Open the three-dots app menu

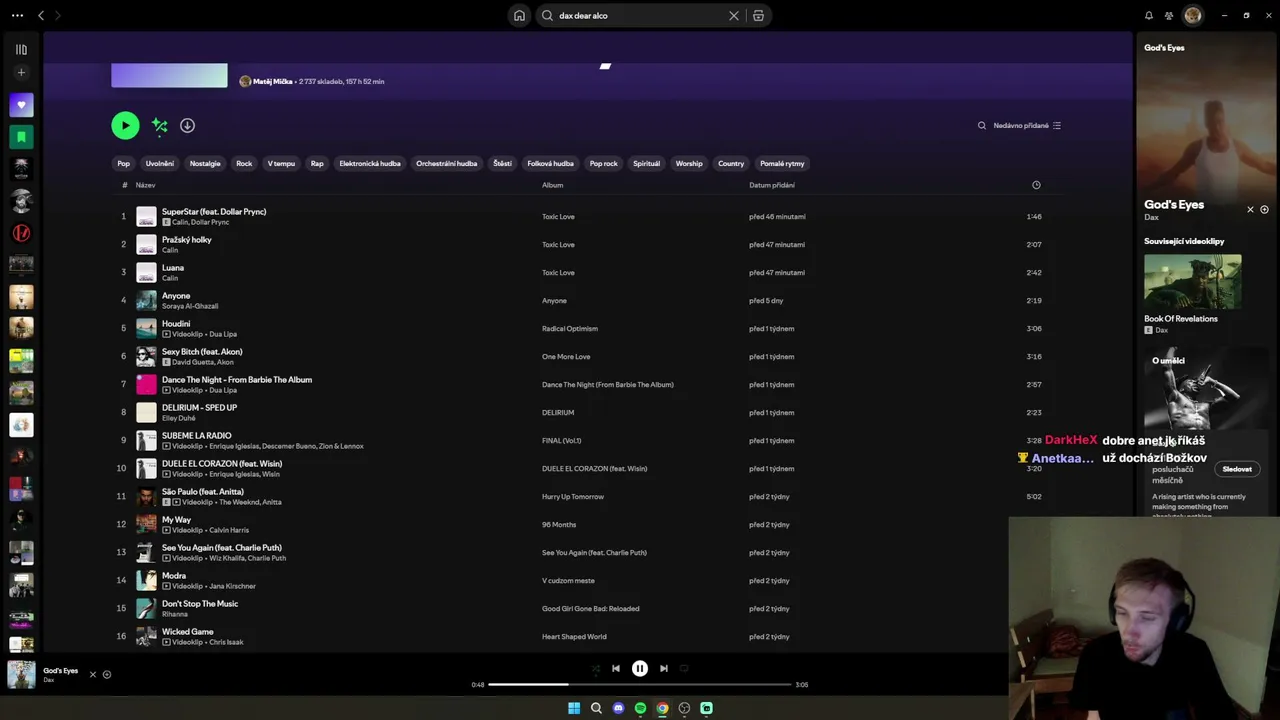(17, 16)
